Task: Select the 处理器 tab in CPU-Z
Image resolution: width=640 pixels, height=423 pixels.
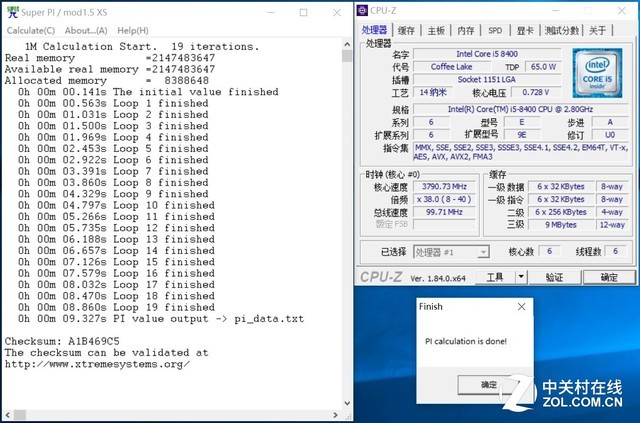Action: point(374,30)
